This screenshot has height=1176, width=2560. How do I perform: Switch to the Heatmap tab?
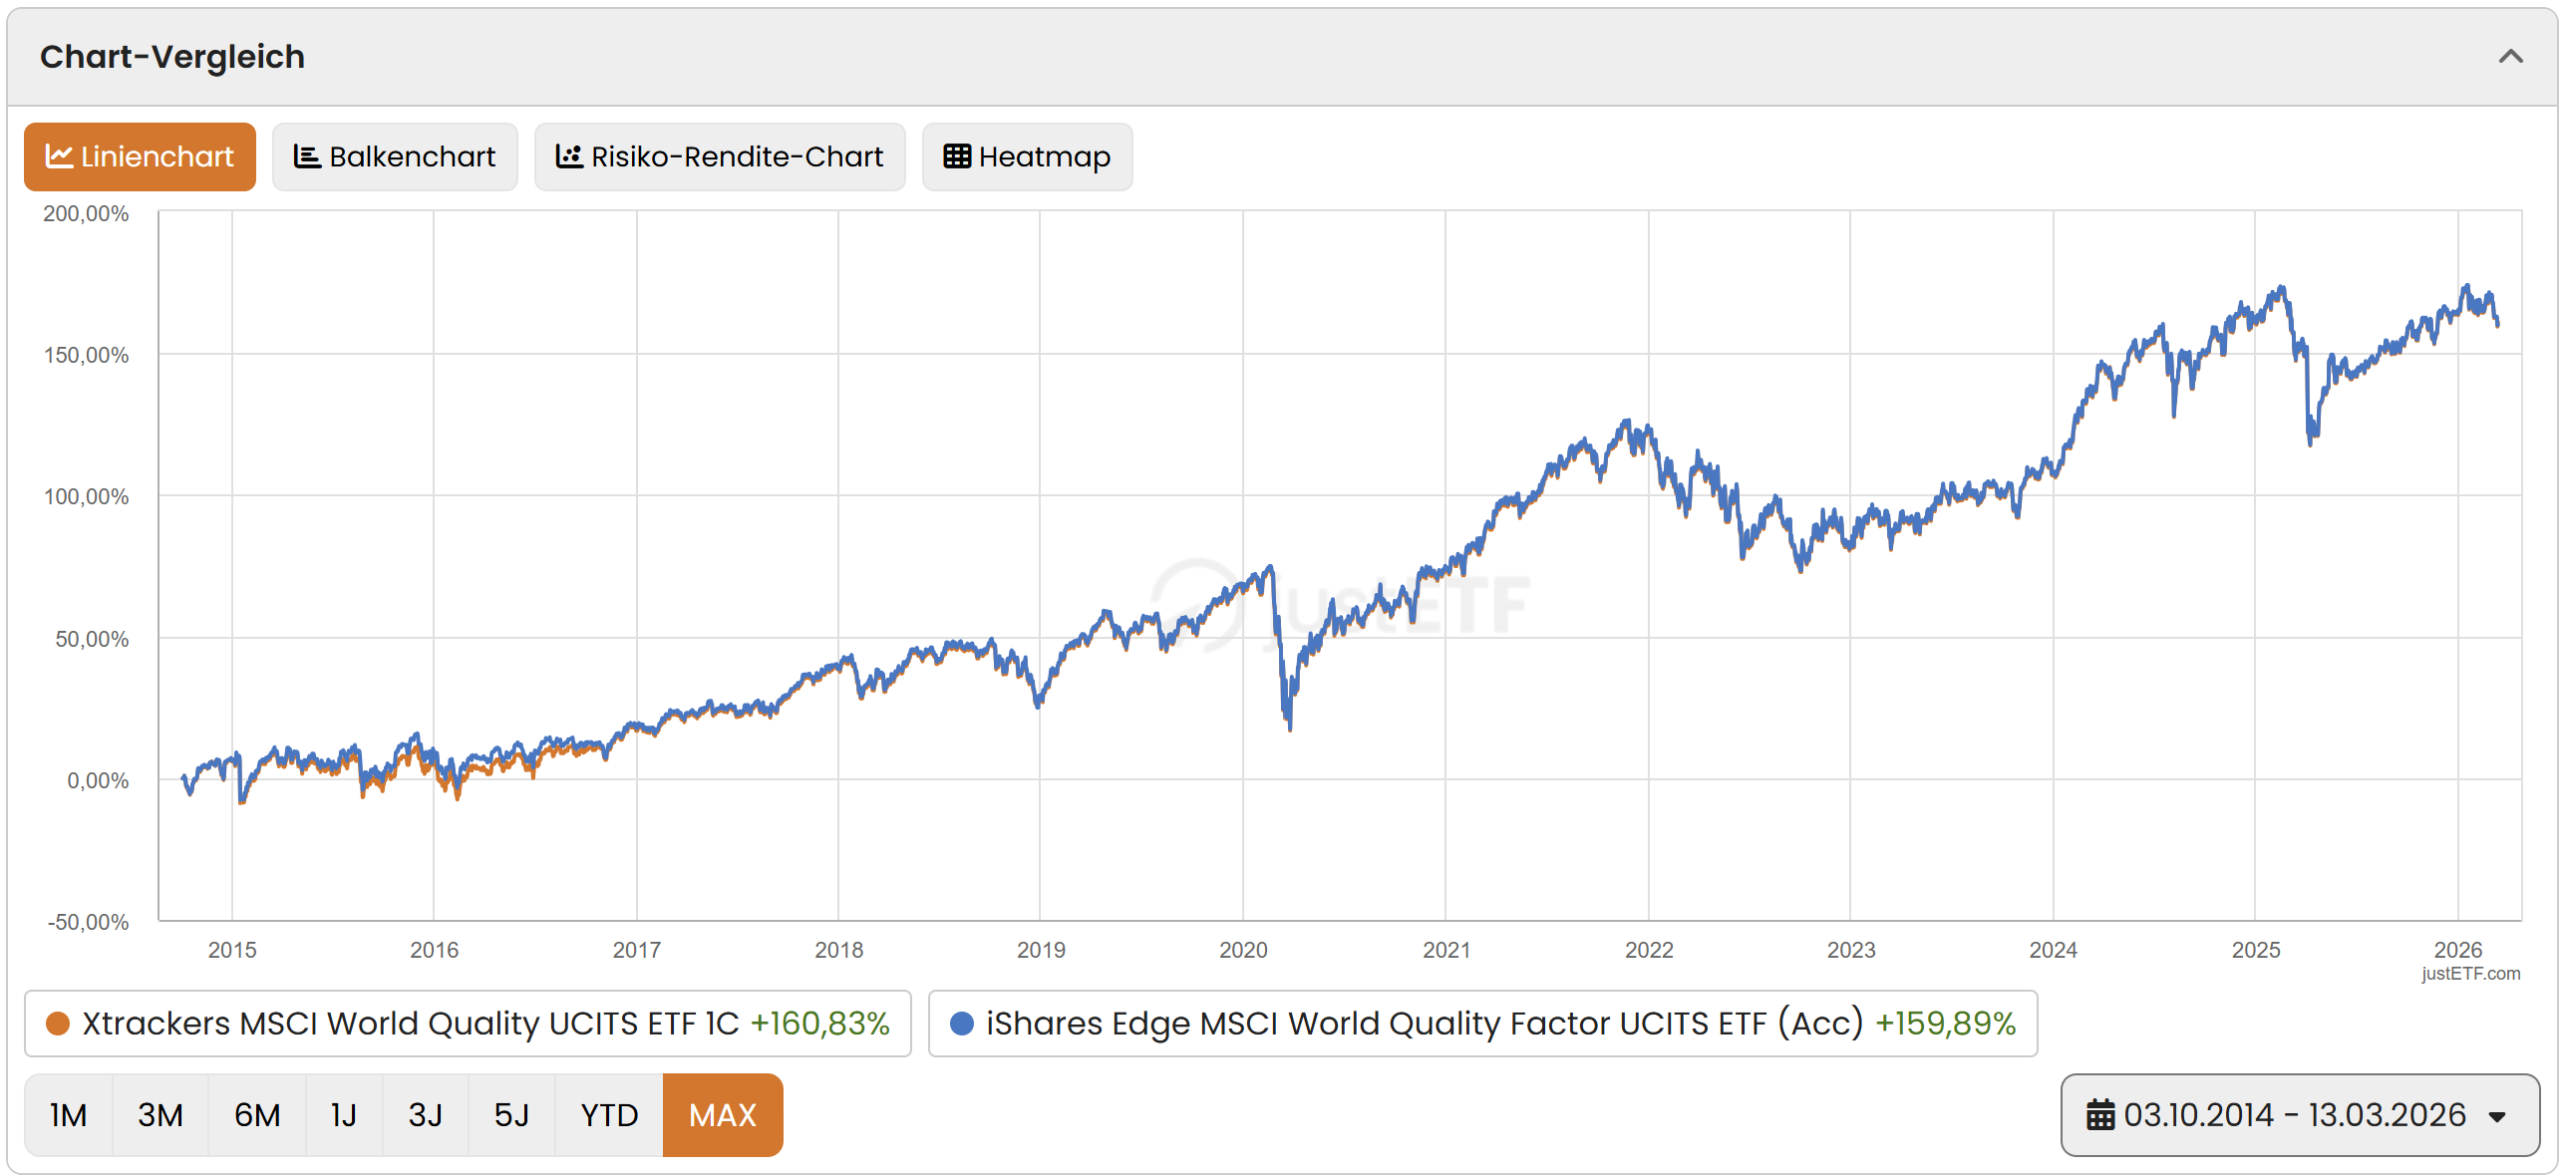(1027, 157)
